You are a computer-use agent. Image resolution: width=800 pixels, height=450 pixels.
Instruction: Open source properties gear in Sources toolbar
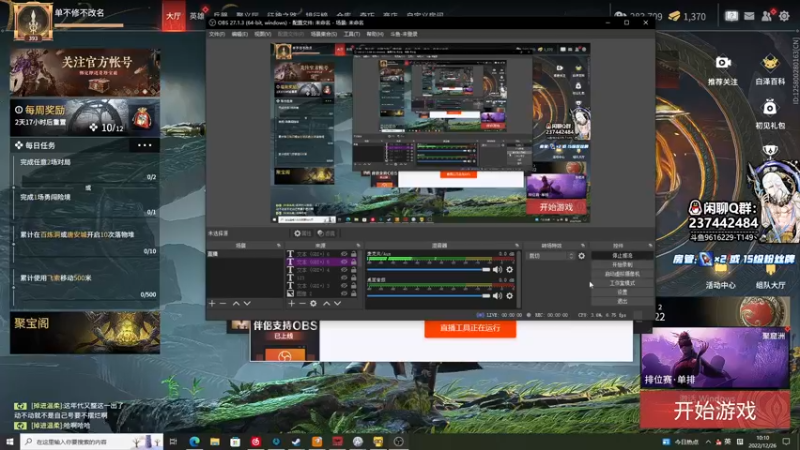(313, 304)
